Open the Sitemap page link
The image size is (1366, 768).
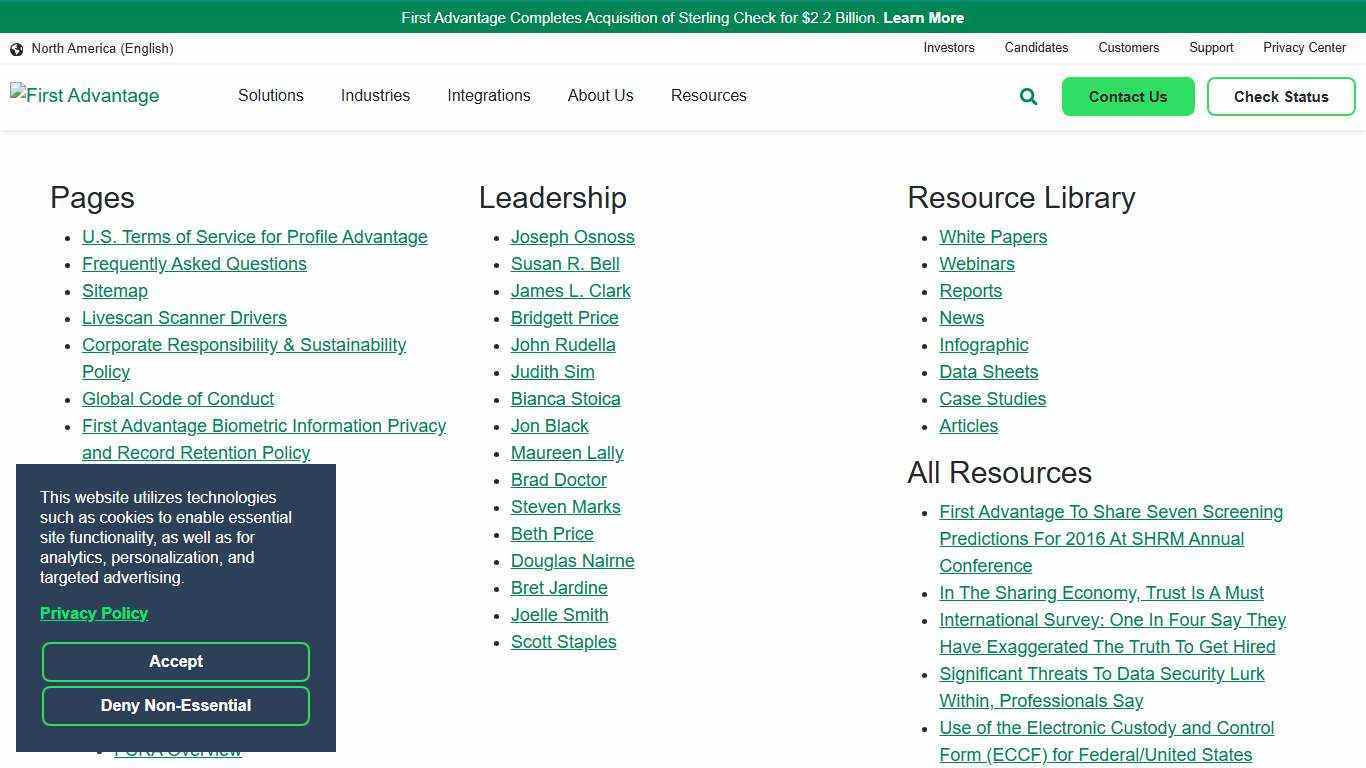(114, 290)
